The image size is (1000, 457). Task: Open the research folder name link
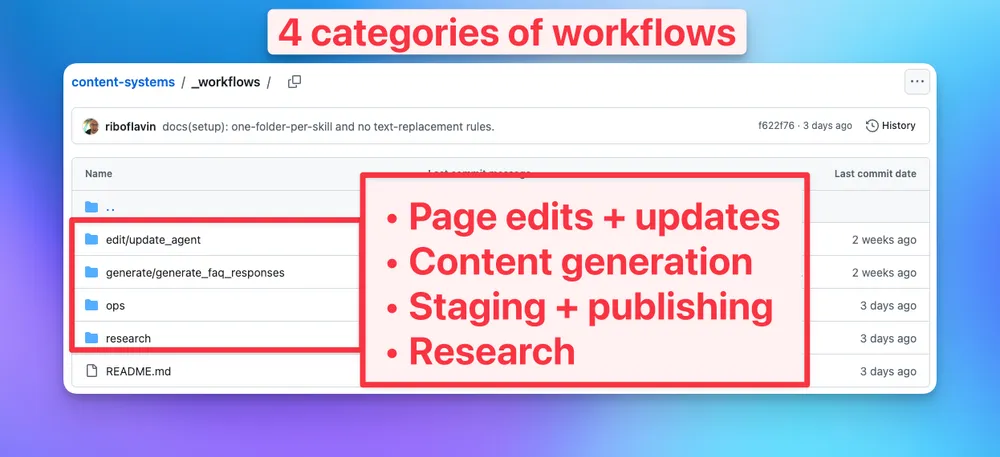click(x=128, y=338)
